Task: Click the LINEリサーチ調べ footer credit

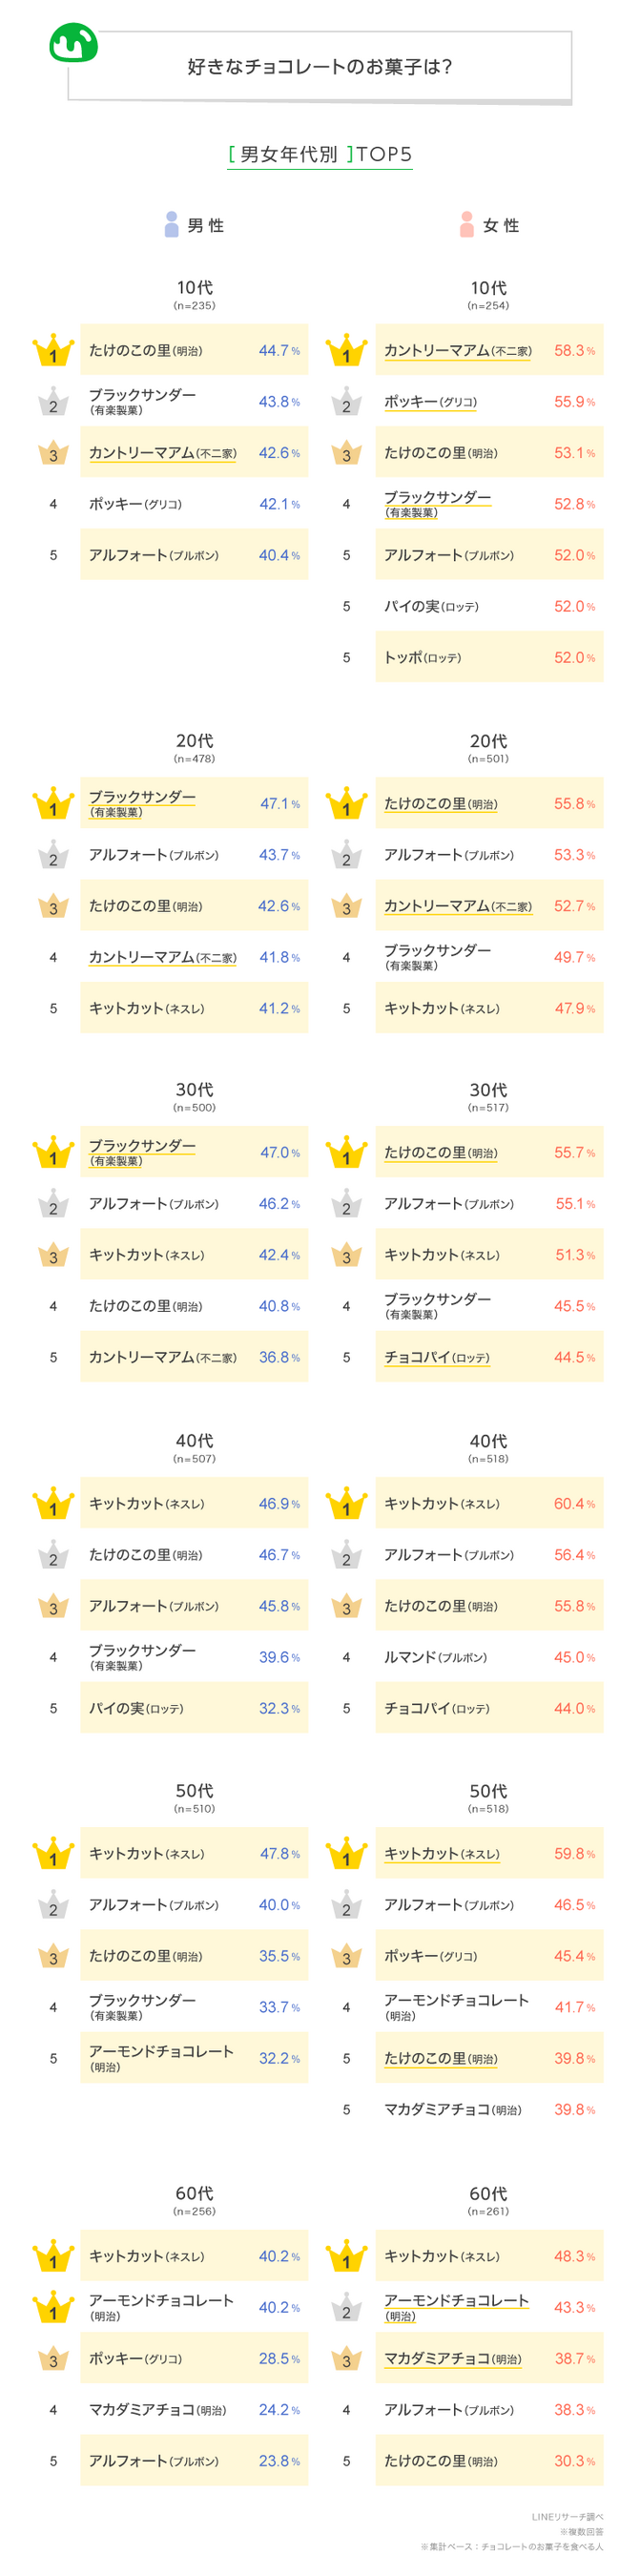Action: pos(567,2517)
